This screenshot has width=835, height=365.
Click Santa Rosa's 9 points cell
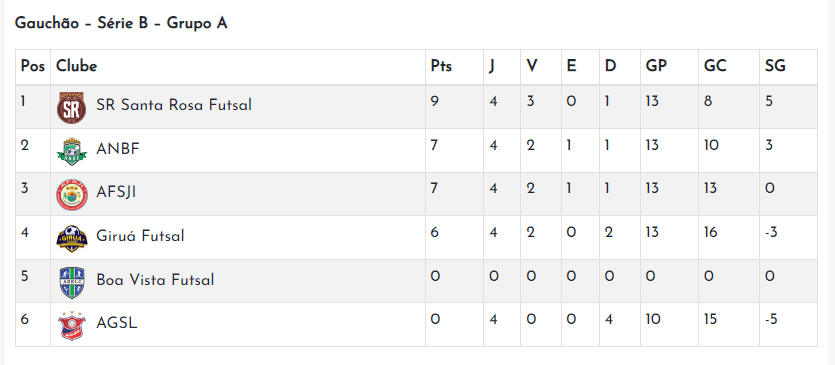[x=454, y=107]
